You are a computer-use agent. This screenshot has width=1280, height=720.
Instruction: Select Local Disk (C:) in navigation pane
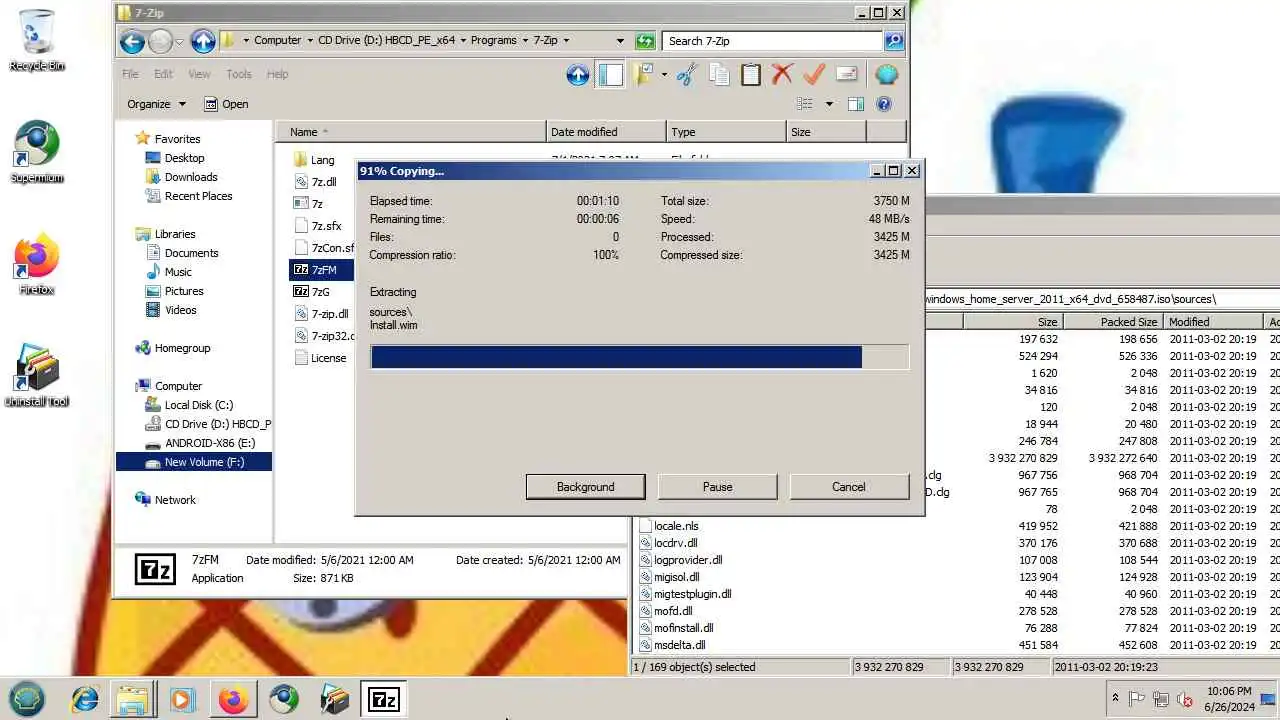click(189, 405)
